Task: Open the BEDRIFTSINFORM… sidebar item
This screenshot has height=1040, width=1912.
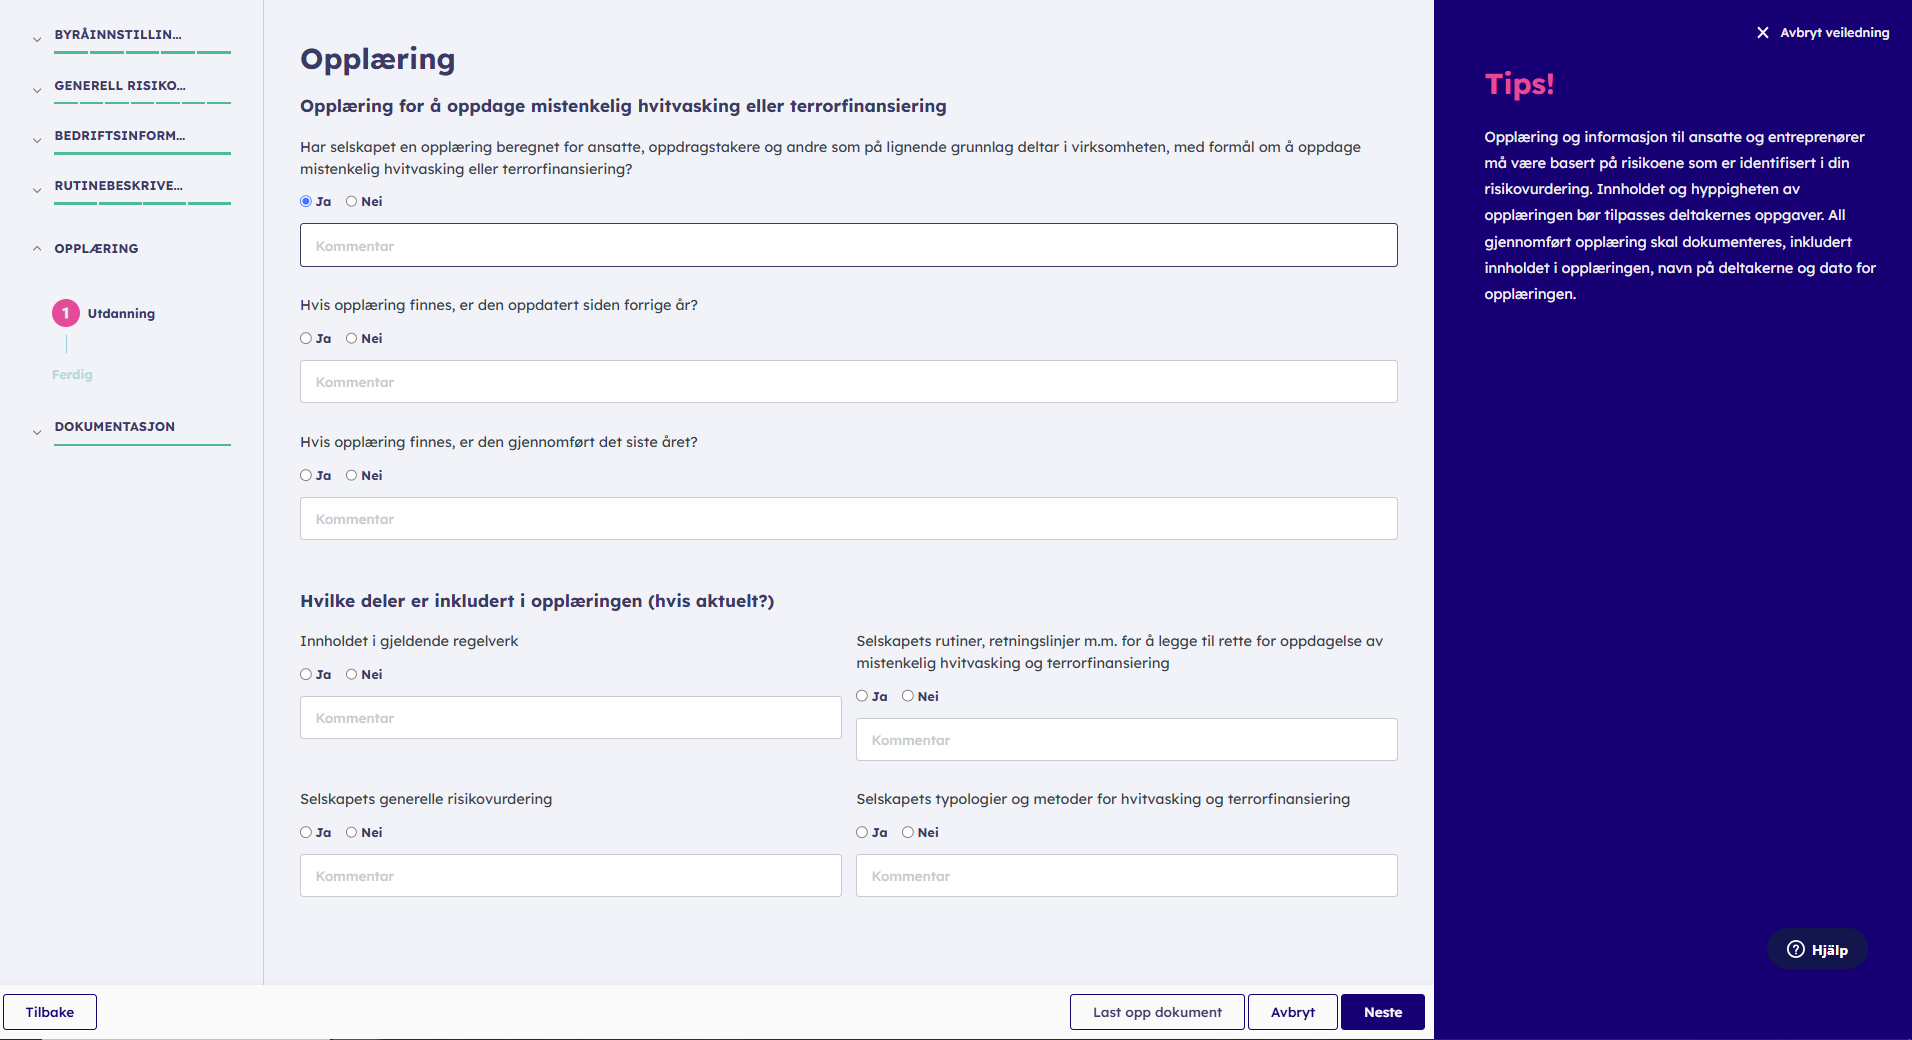Action: pos(120,136)
